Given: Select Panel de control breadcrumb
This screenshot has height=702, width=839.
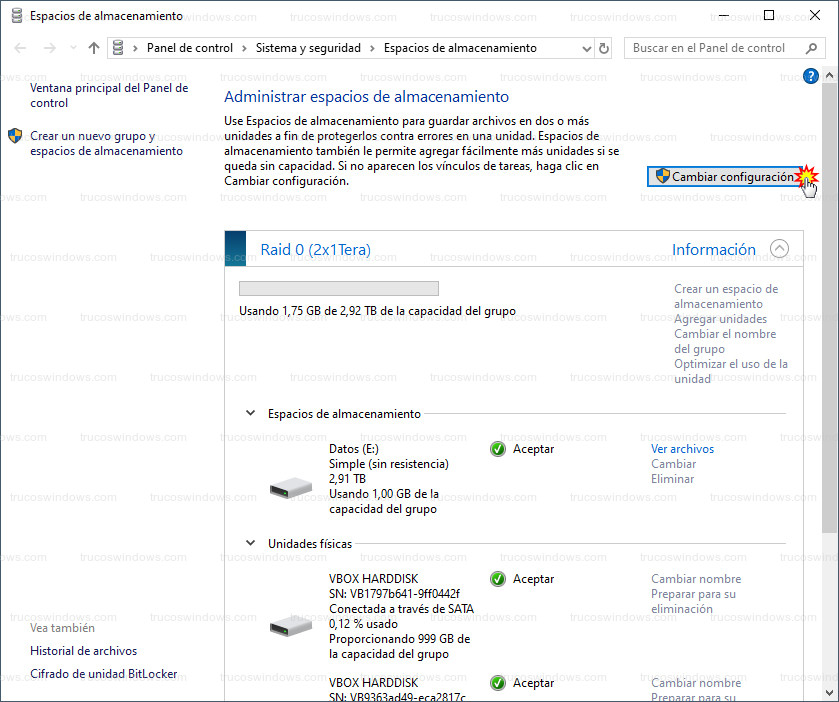Looking at the screenshot, I should (189, 48).
